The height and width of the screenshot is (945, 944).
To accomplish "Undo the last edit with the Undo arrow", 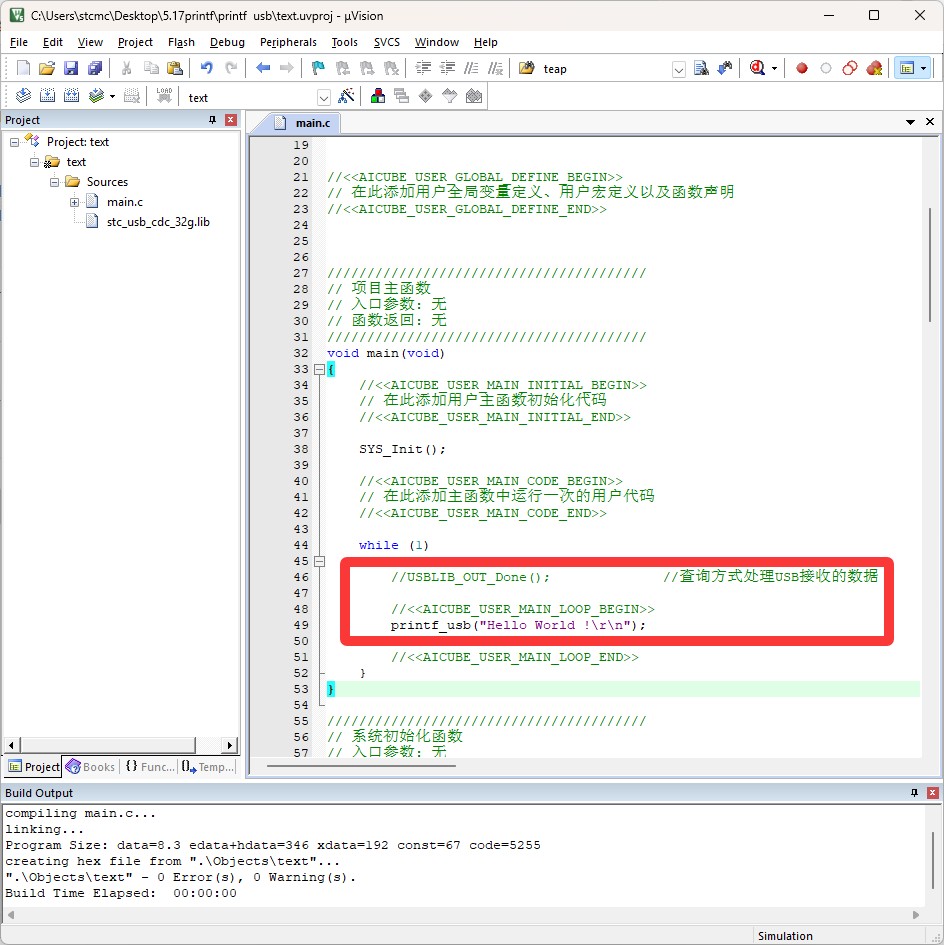I will [207, 68].
